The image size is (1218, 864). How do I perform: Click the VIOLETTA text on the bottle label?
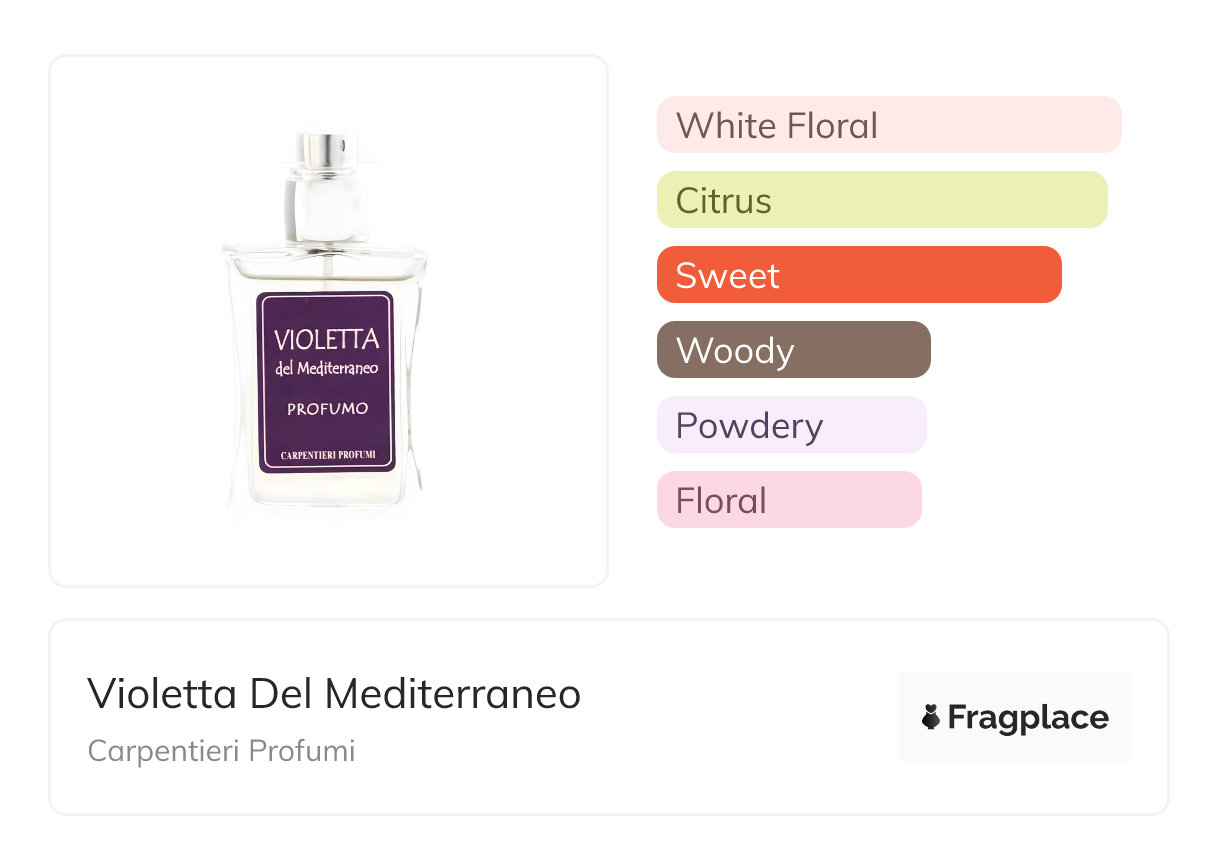[x=326, y=339]
